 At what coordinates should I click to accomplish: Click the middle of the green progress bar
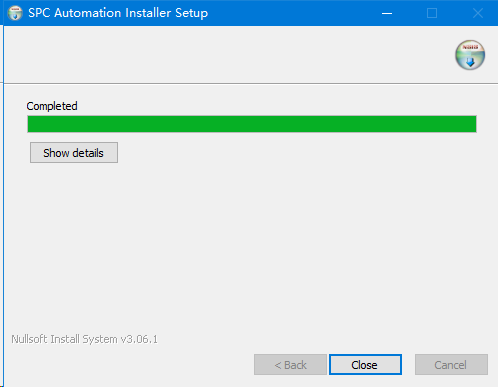(x=252, y=124)
